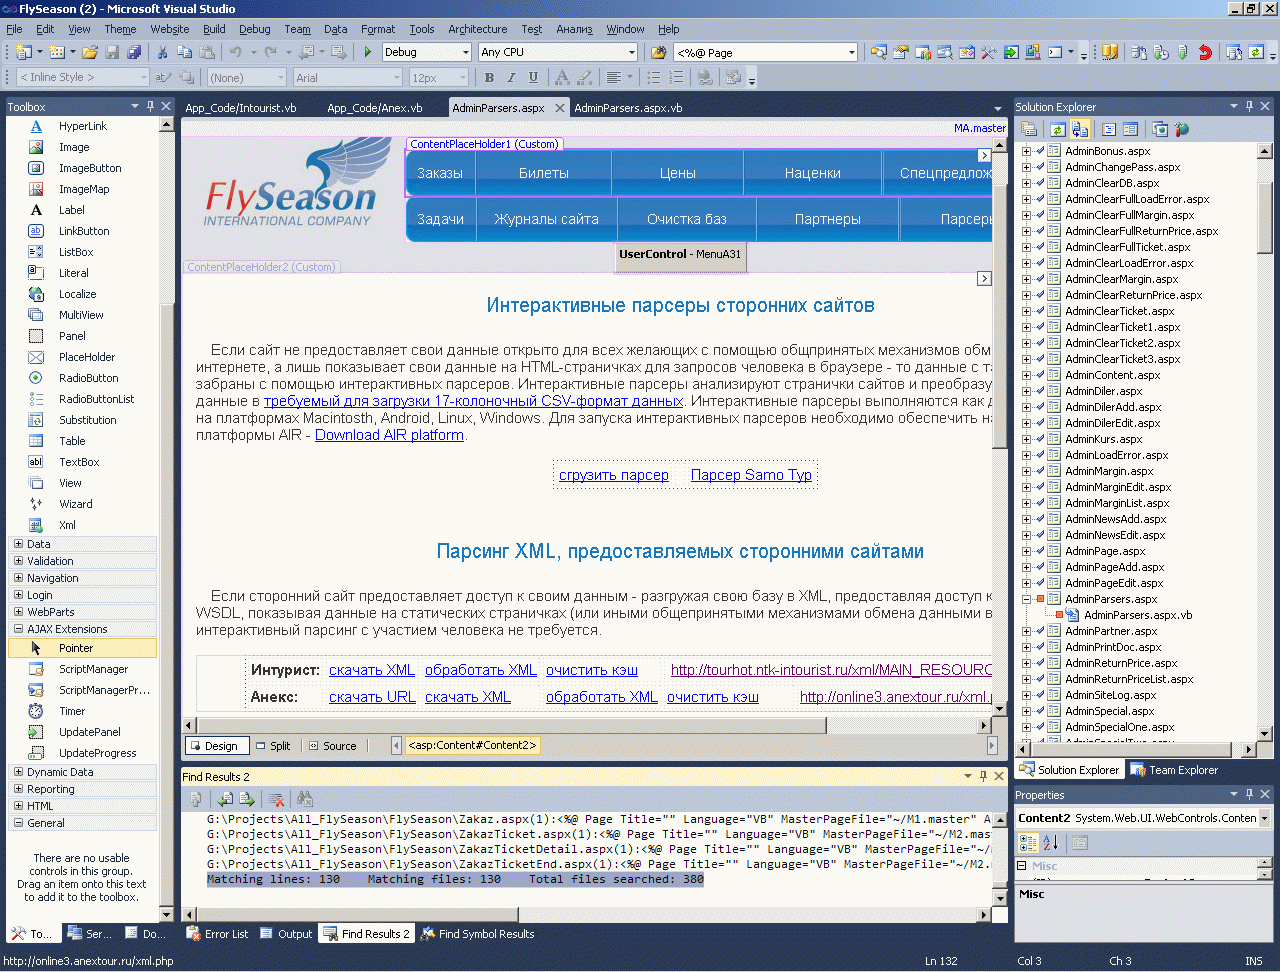
Task: Open the Team Explorer tab
Action: click(1175, 770)
